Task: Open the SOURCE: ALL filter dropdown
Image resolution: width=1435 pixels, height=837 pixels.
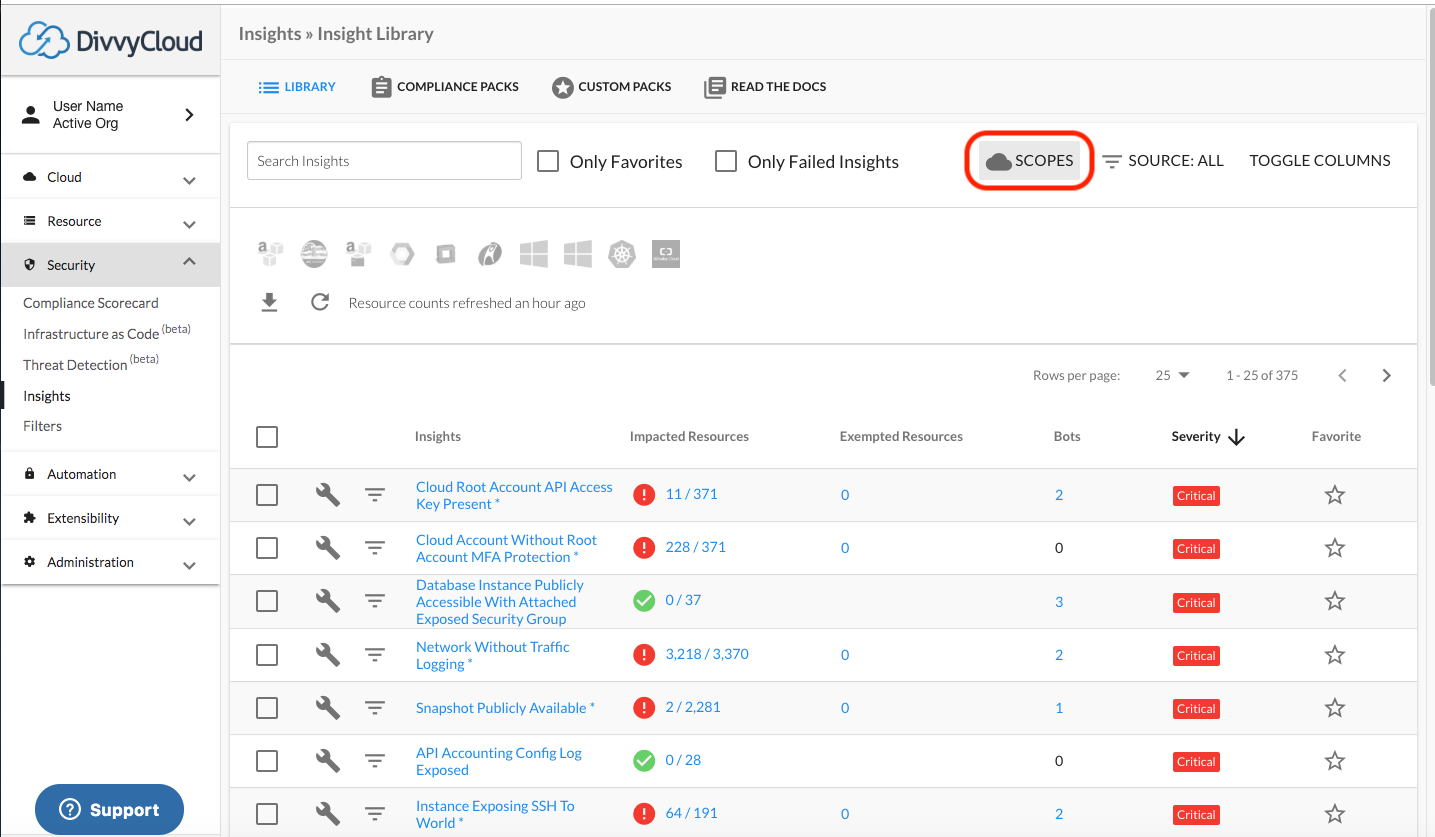Action: coord(1163,160)
